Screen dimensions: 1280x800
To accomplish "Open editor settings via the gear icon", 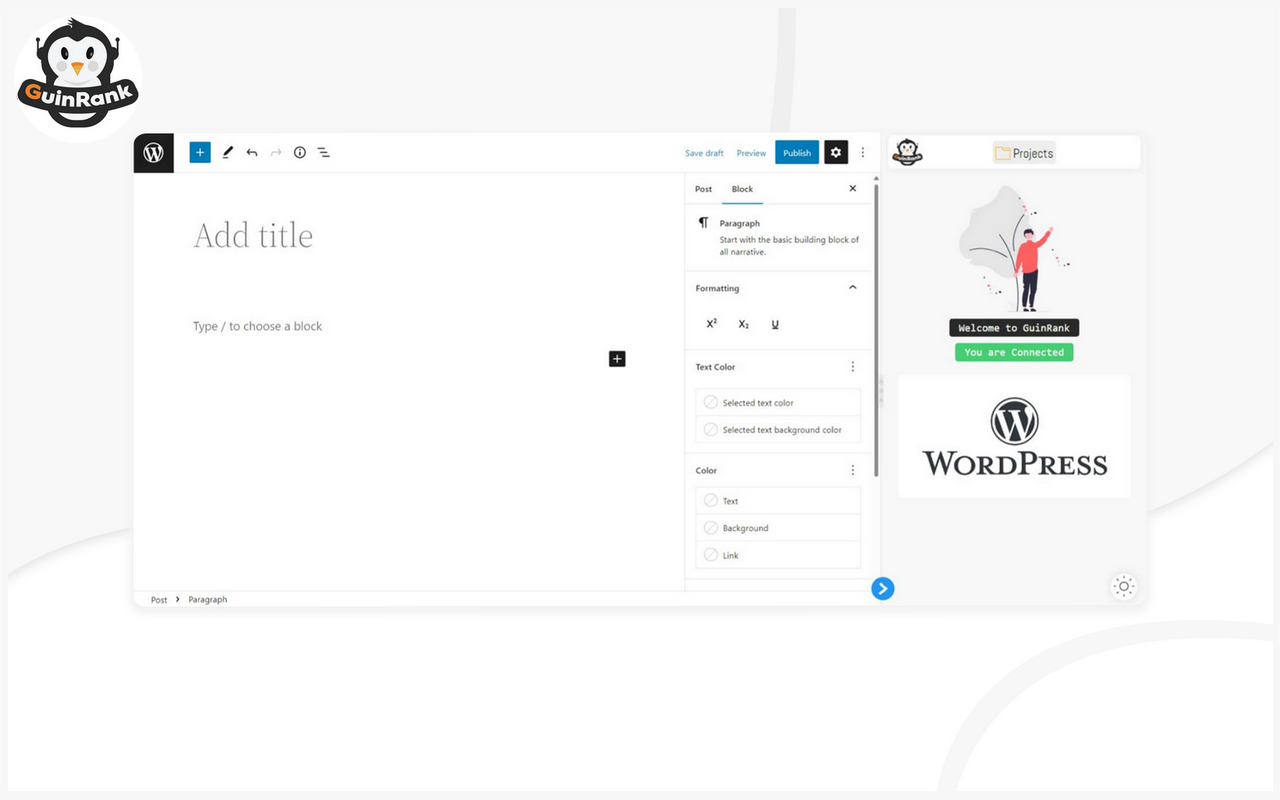I will pos(836,152).
